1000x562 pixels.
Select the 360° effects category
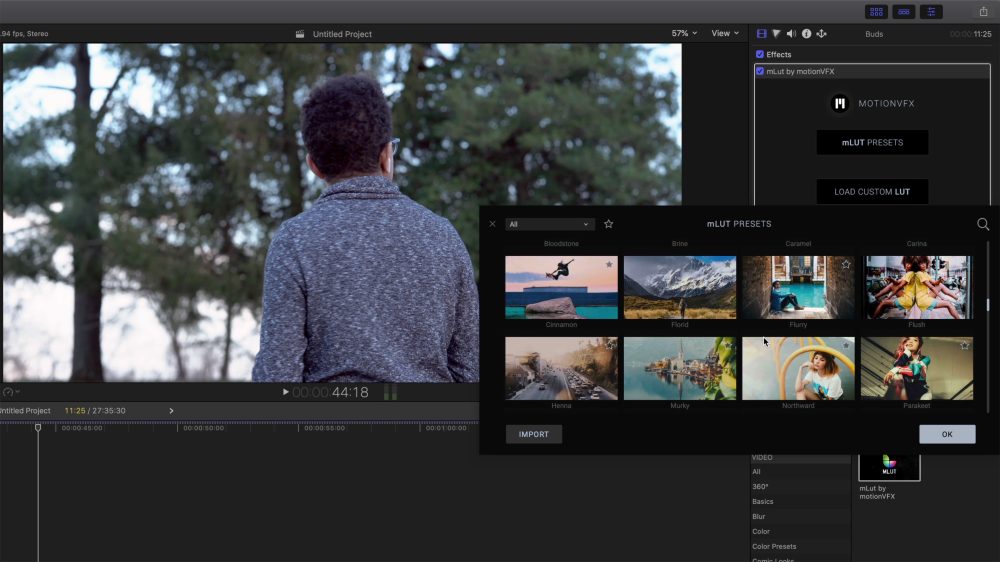(760, 486)
